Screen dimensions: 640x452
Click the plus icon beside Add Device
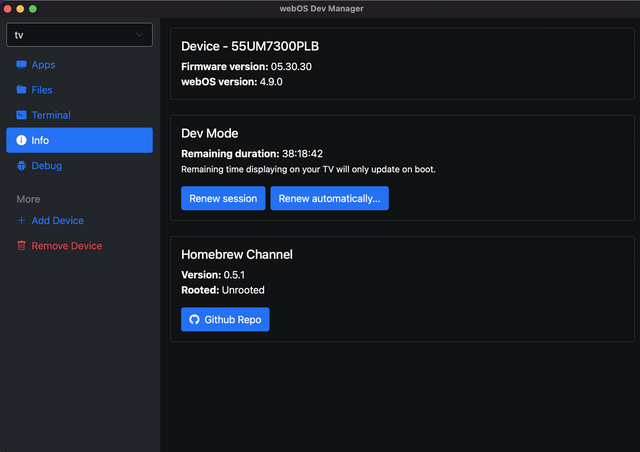21,221
